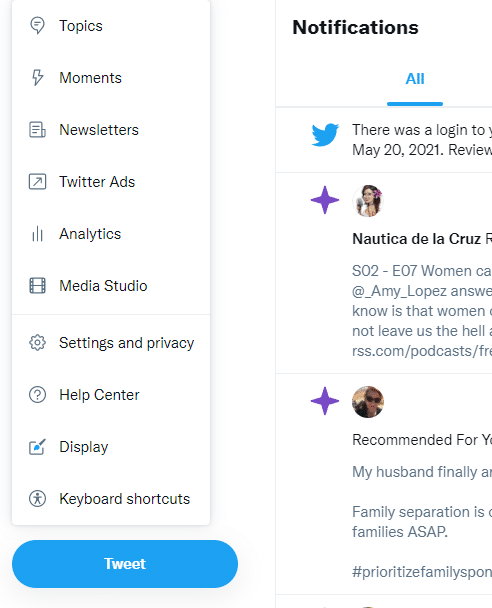Open the Settings and privacy menu item
This screenshot has width=492, height=608.
pyautogui.click(x=111, y=343)
